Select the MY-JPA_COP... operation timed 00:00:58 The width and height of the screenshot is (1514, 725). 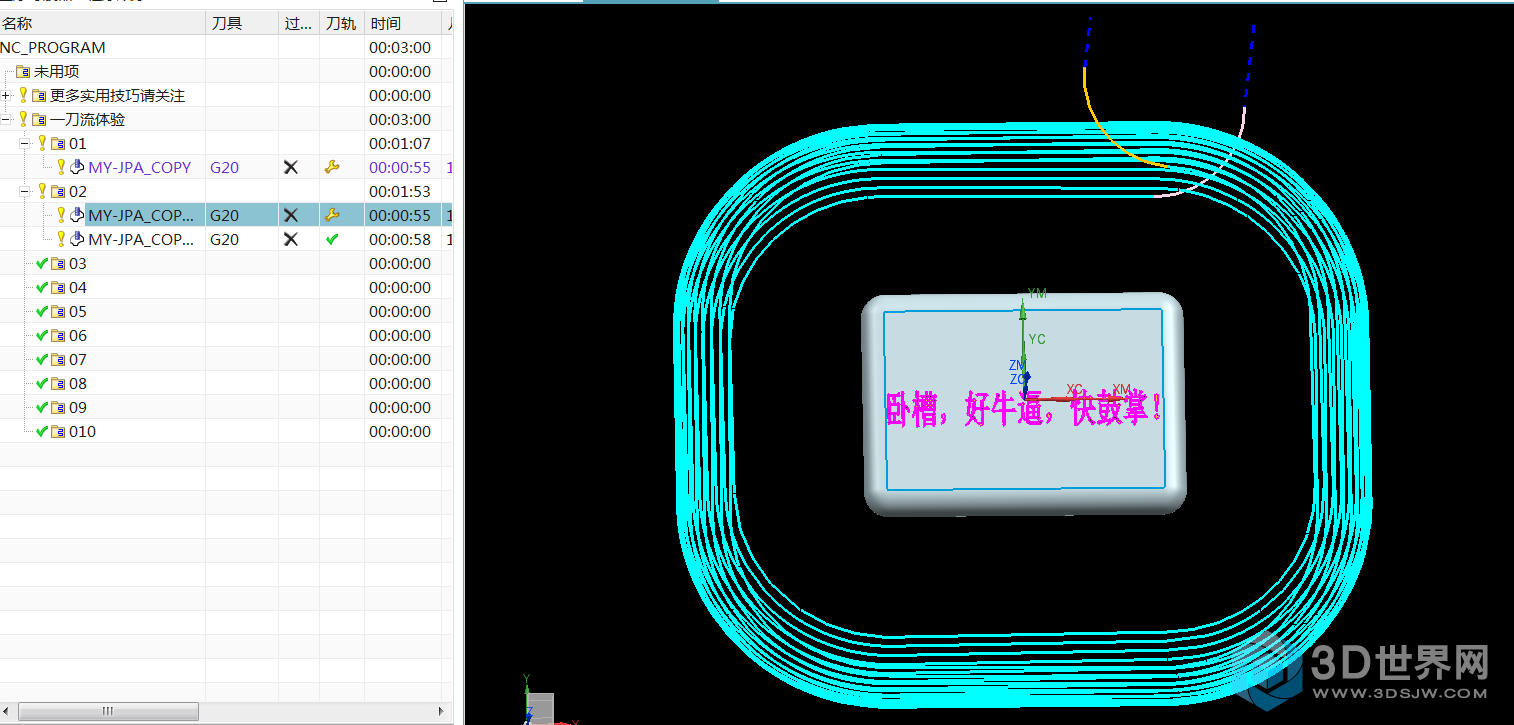[141, 240]
